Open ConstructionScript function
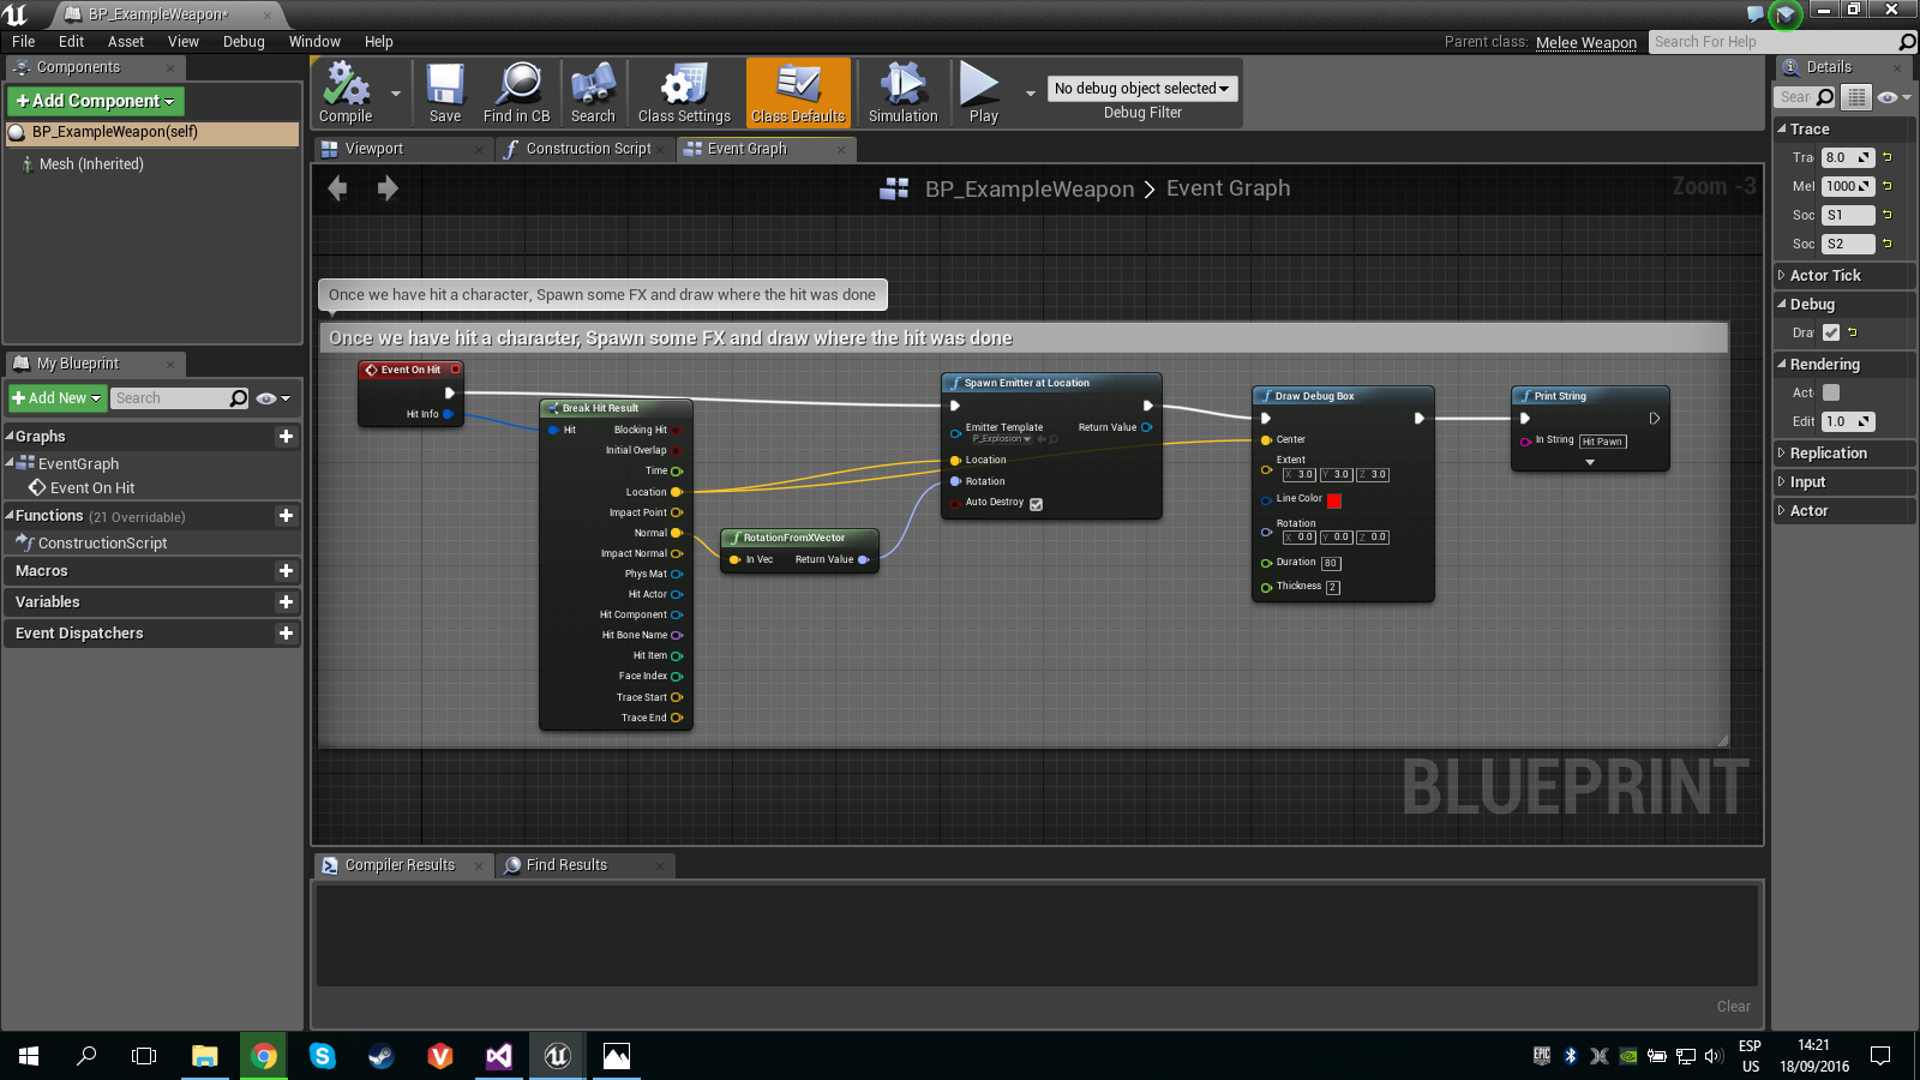The height and width of the screenshot is (1080, 1920). click(x=102, y=543)
